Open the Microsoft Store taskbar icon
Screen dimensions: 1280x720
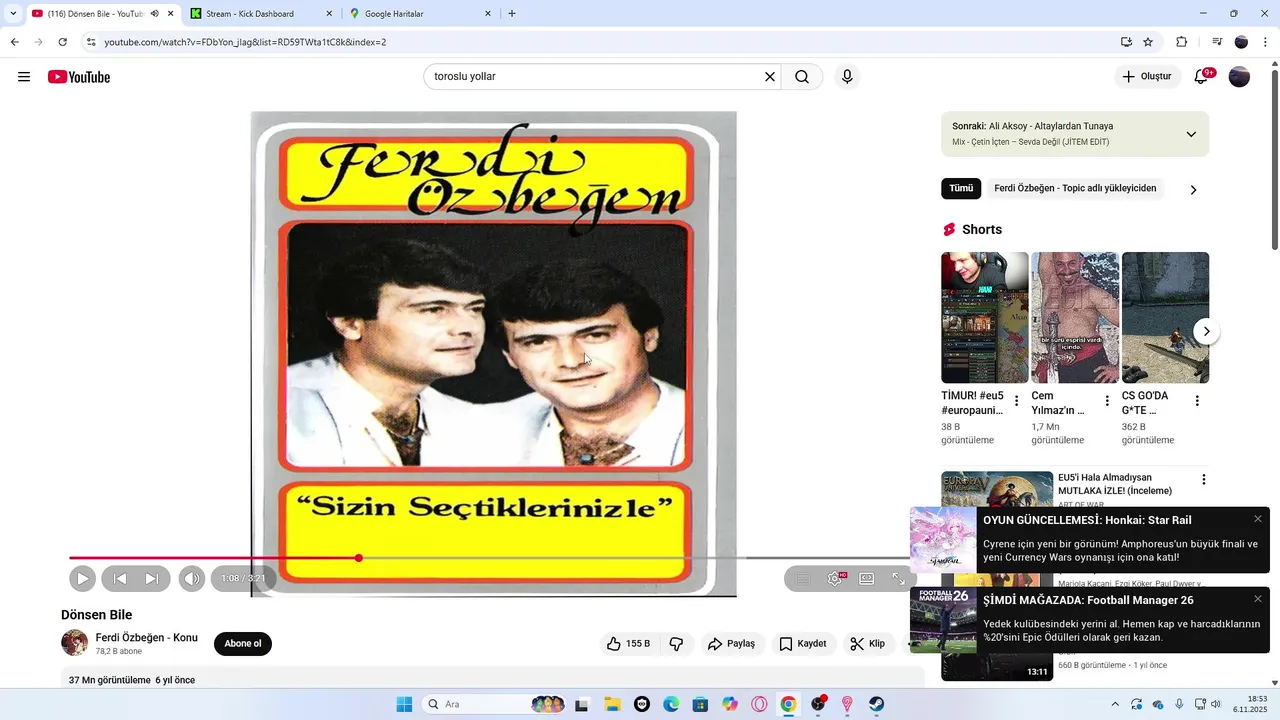[x=700, y=704]
